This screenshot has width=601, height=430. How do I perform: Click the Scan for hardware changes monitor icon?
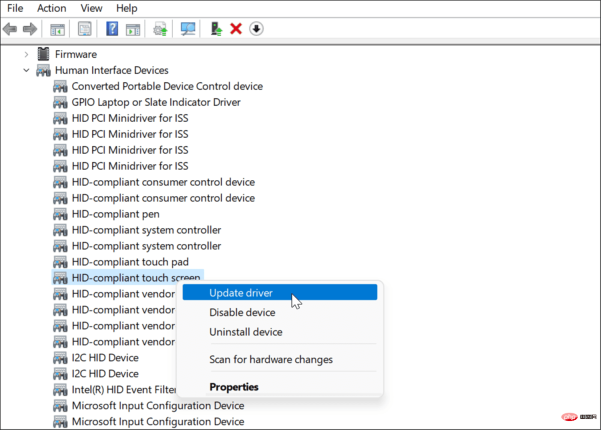point(188,29)
